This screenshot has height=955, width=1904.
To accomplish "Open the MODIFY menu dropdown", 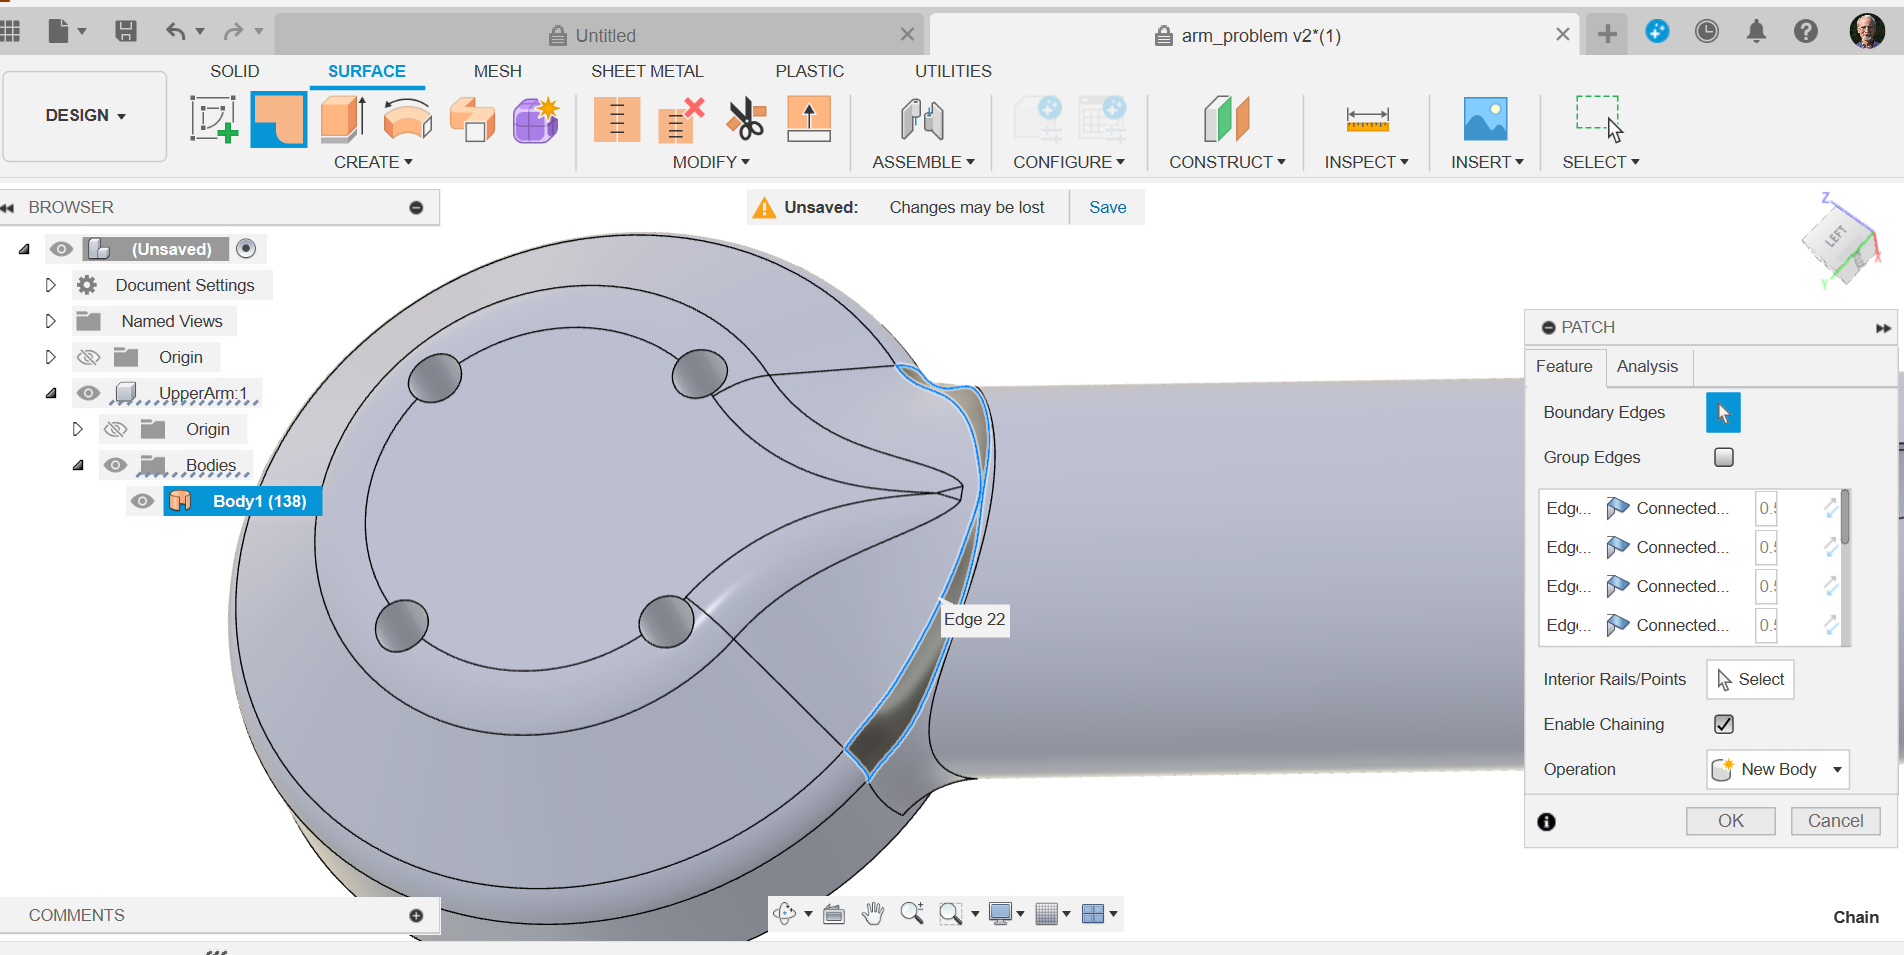I will [x=711, y=162].
